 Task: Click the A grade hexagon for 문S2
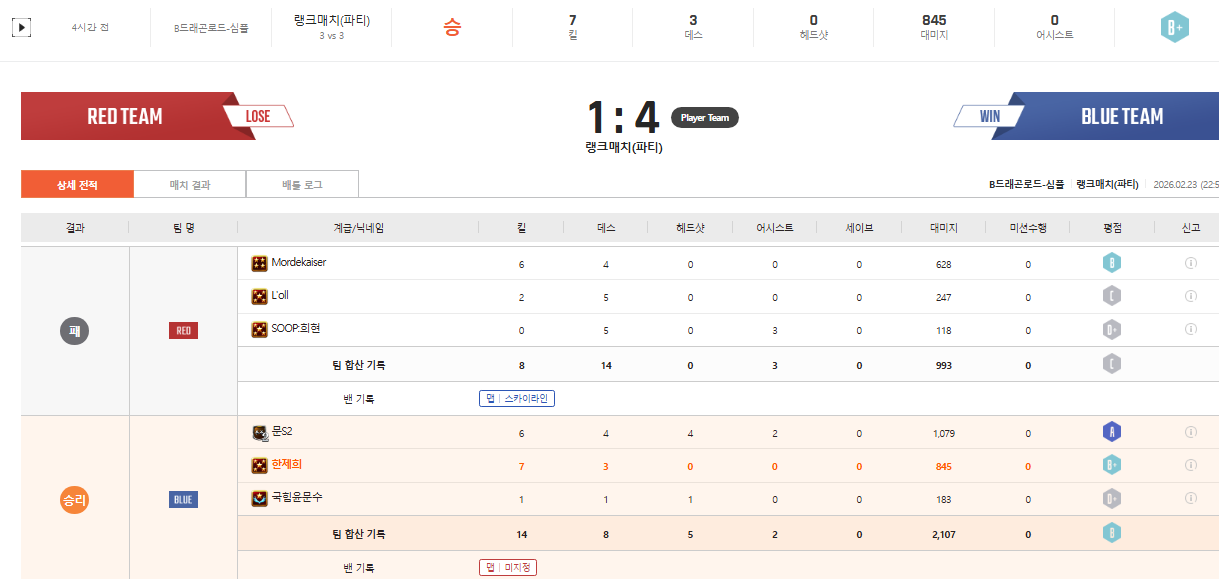[1112, 432]
